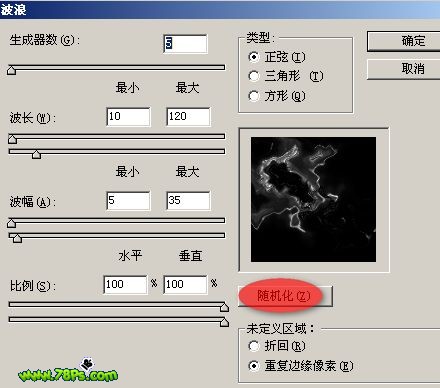Click the 生成器数 generators number field
The width and height of the screenshot is (440, 388).
185,44
